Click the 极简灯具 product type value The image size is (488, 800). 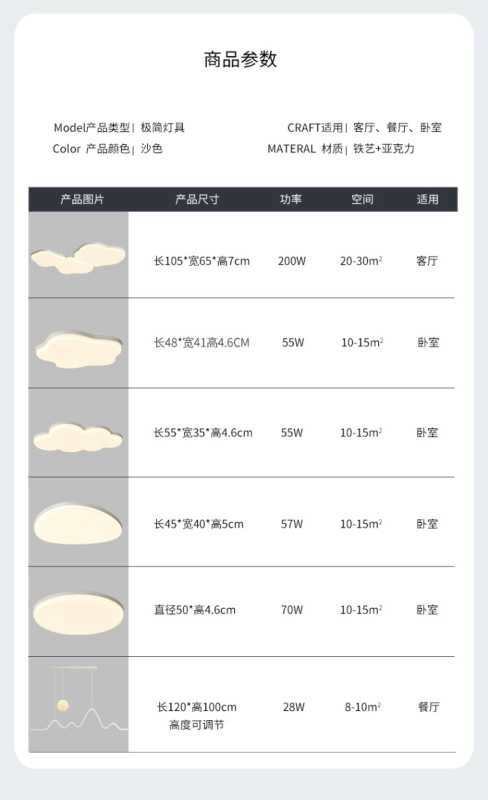point(163,128)
